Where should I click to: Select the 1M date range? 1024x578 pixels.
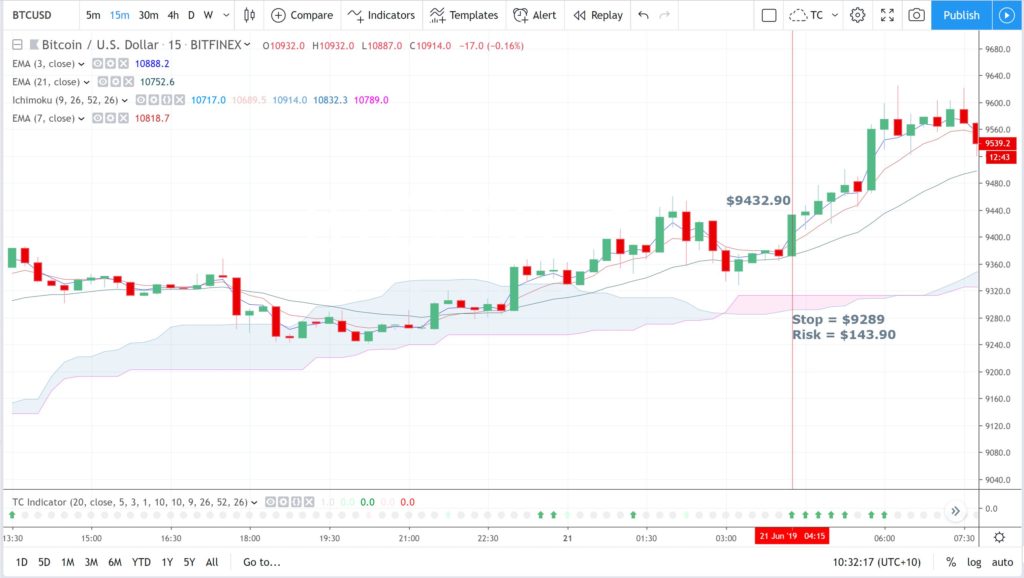coord(67,562)
